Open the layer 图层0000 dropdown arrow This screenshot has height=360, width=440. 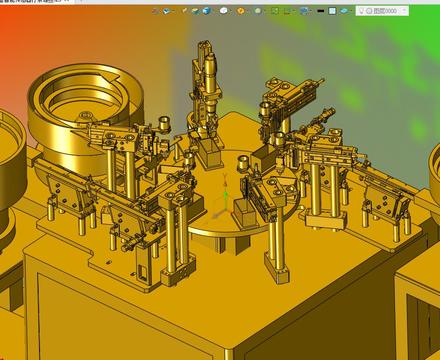(404, 11)
